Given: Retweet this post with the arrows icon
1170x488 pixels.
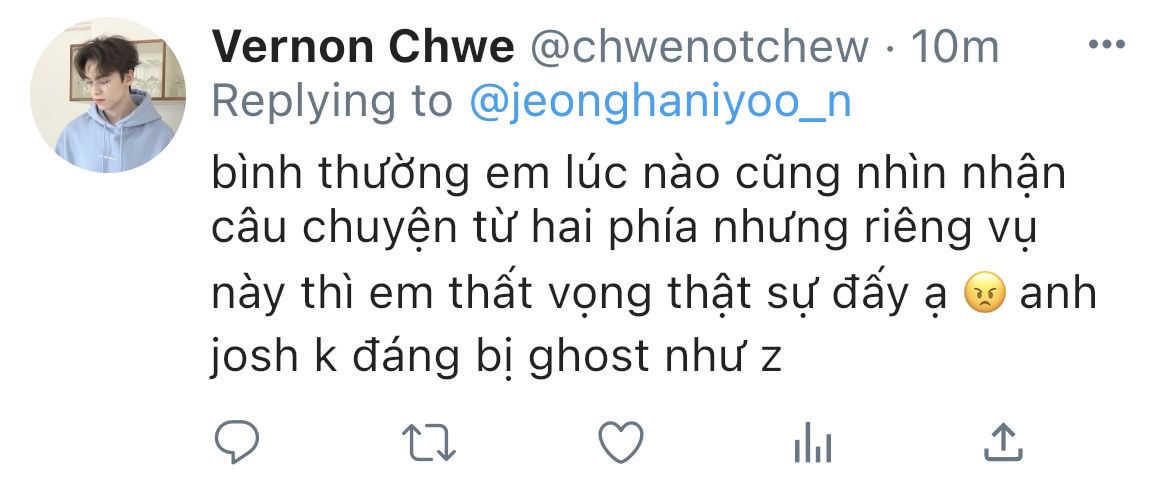Looking at the screenshot, I should click(429, 442).
